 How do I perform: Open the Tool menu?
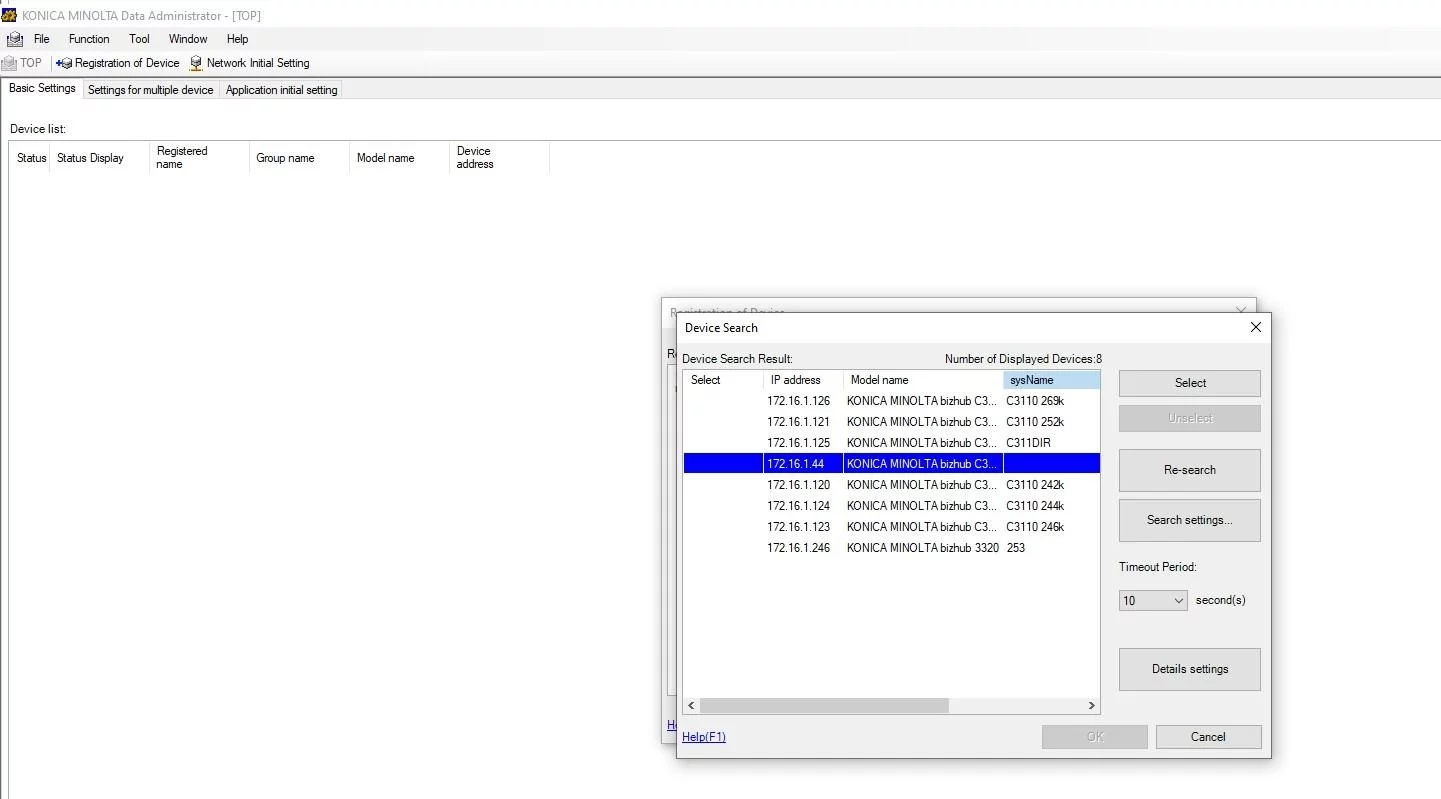point(139,39)
